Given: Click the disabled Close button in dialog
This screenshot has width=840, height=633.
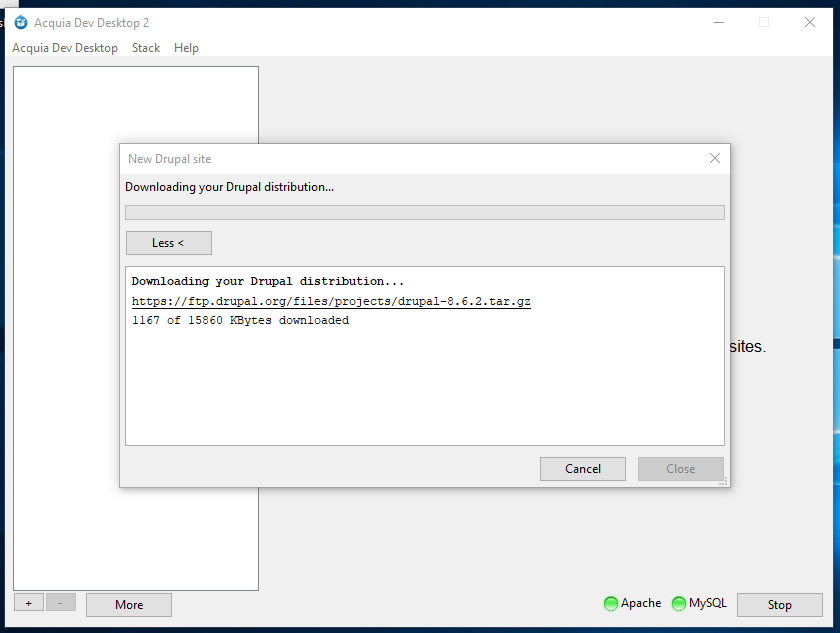Looking at the screenshot, I should (680, 469).
